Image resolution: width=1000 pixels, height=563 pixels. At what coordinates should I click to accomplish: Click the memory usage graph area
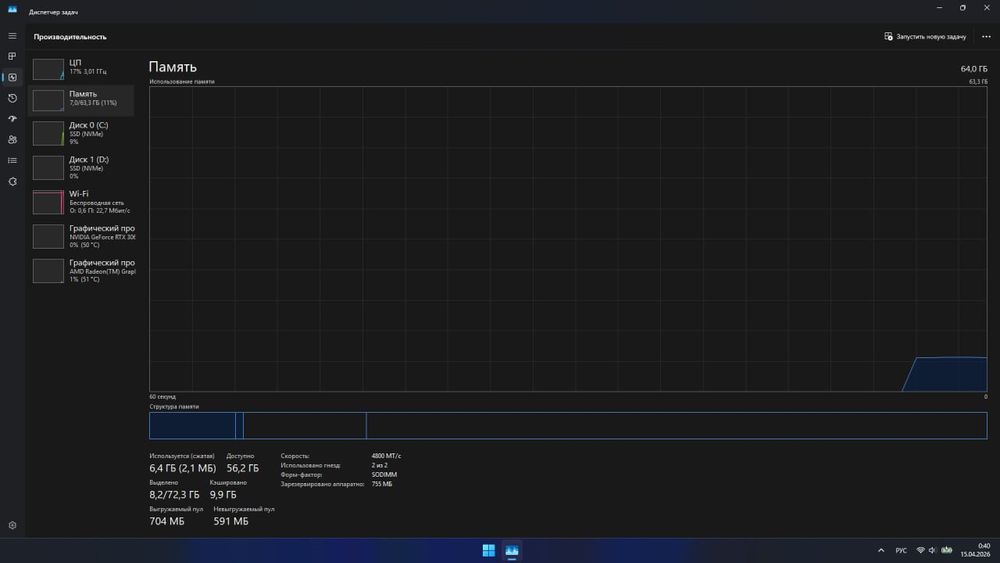pos(568,239)
